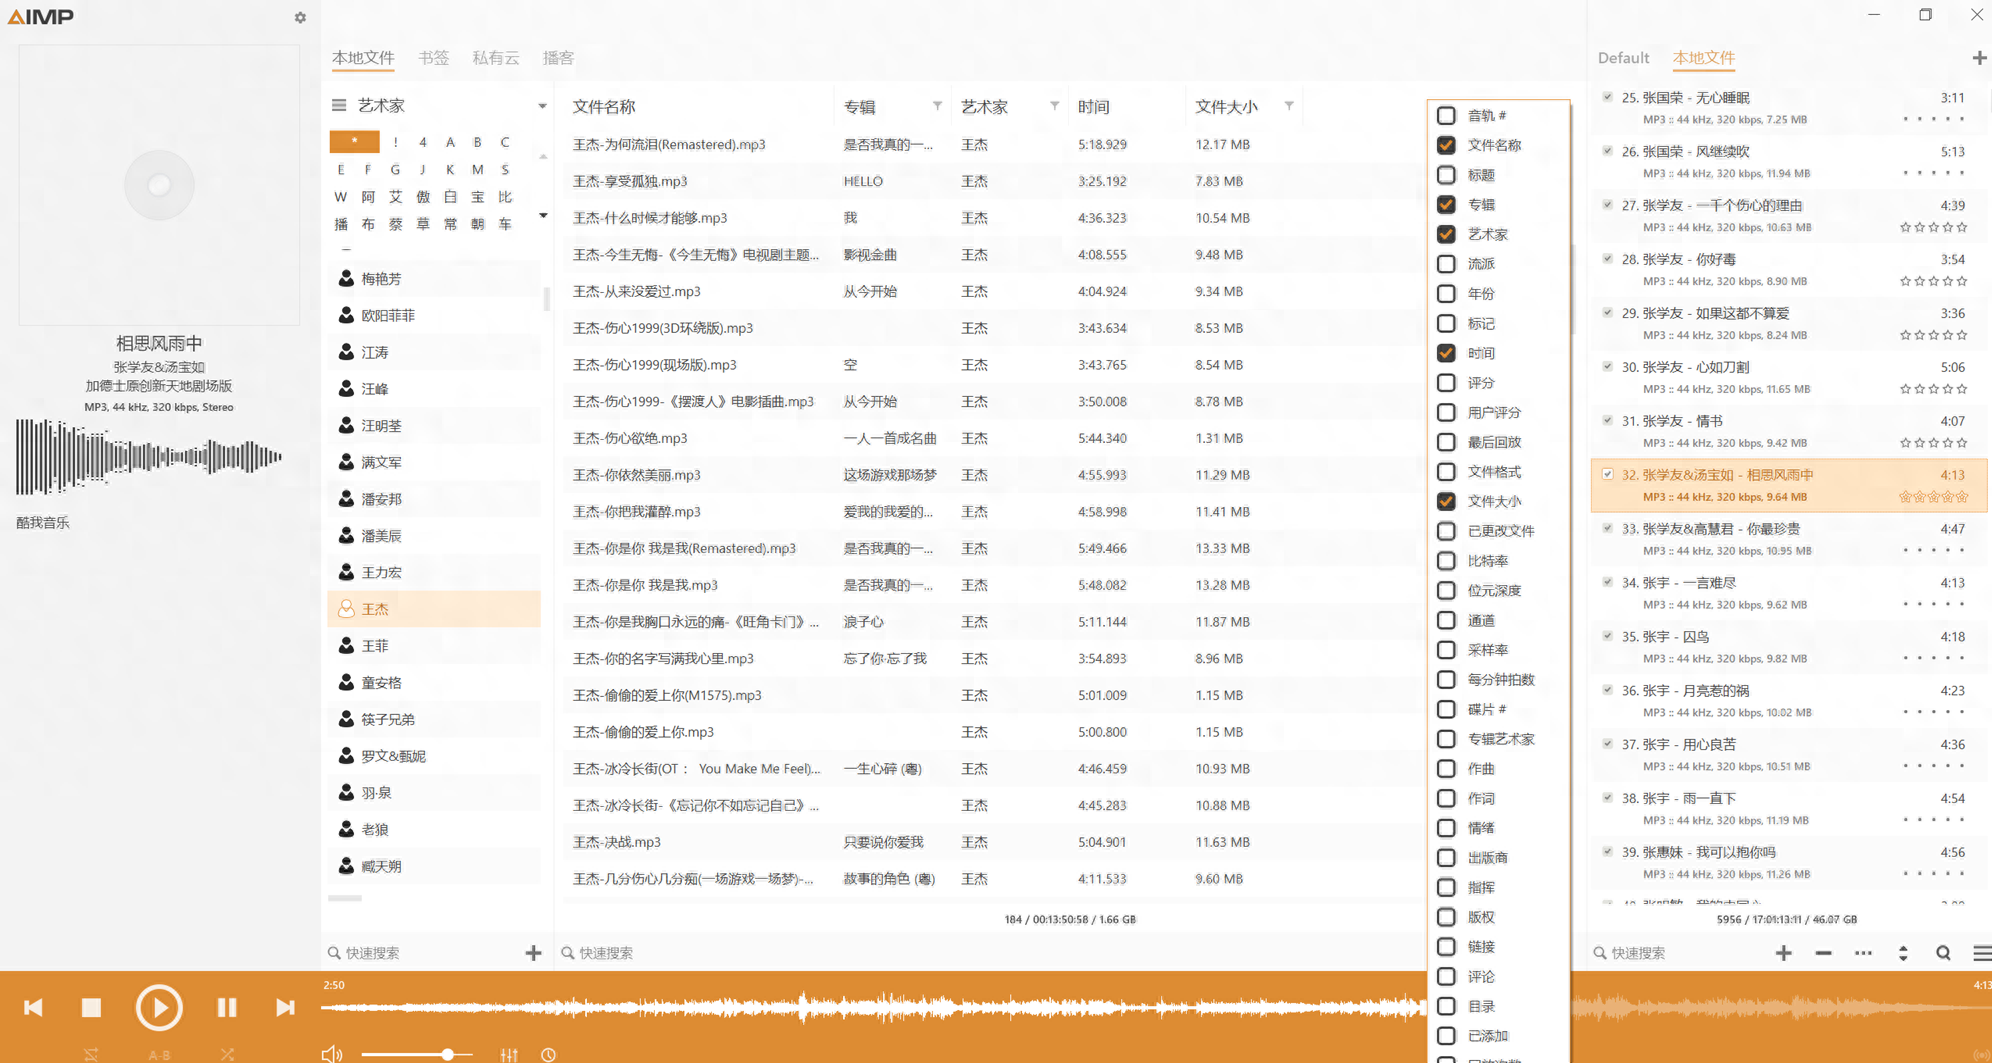This screenshot has height=1063, width=1992.
Task: Check the 流派 column option
Action: 1446,263
